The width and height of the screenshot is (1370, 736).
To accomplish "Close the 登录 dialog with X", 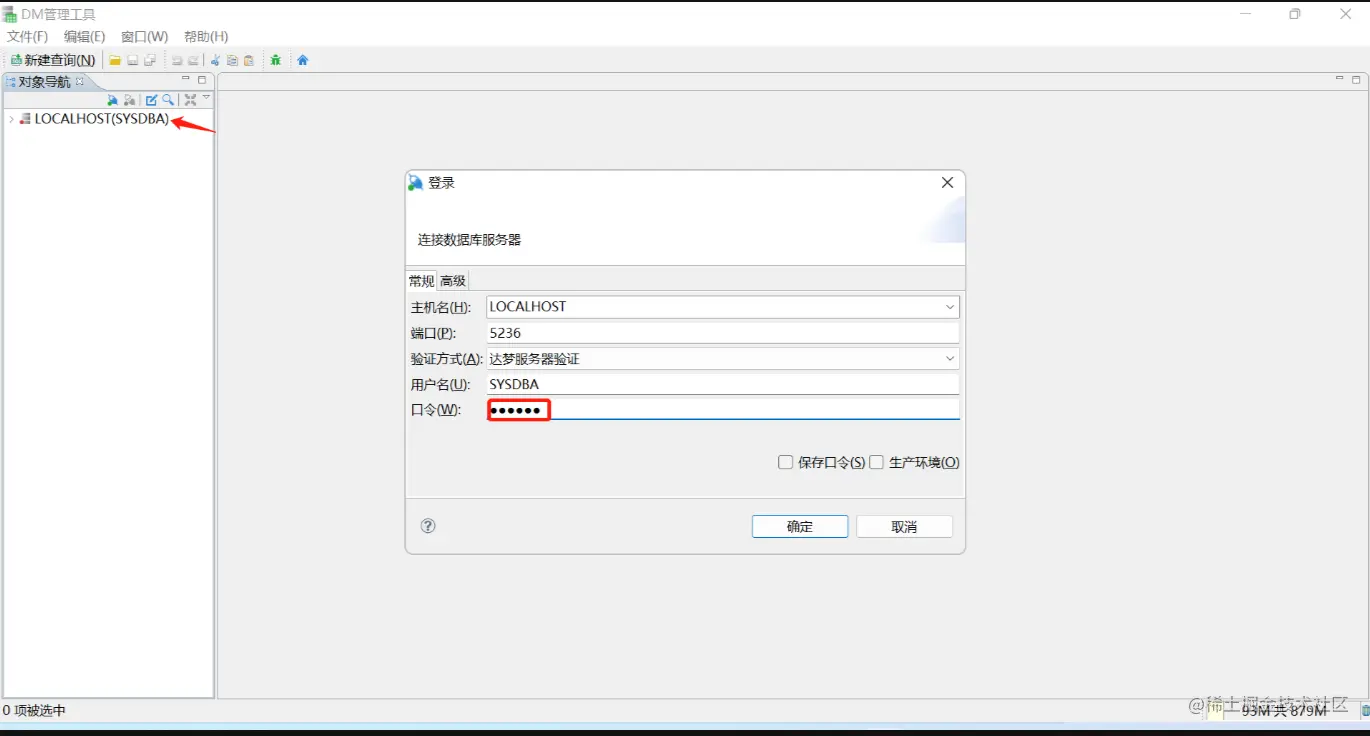I will [x=947, y=182].
